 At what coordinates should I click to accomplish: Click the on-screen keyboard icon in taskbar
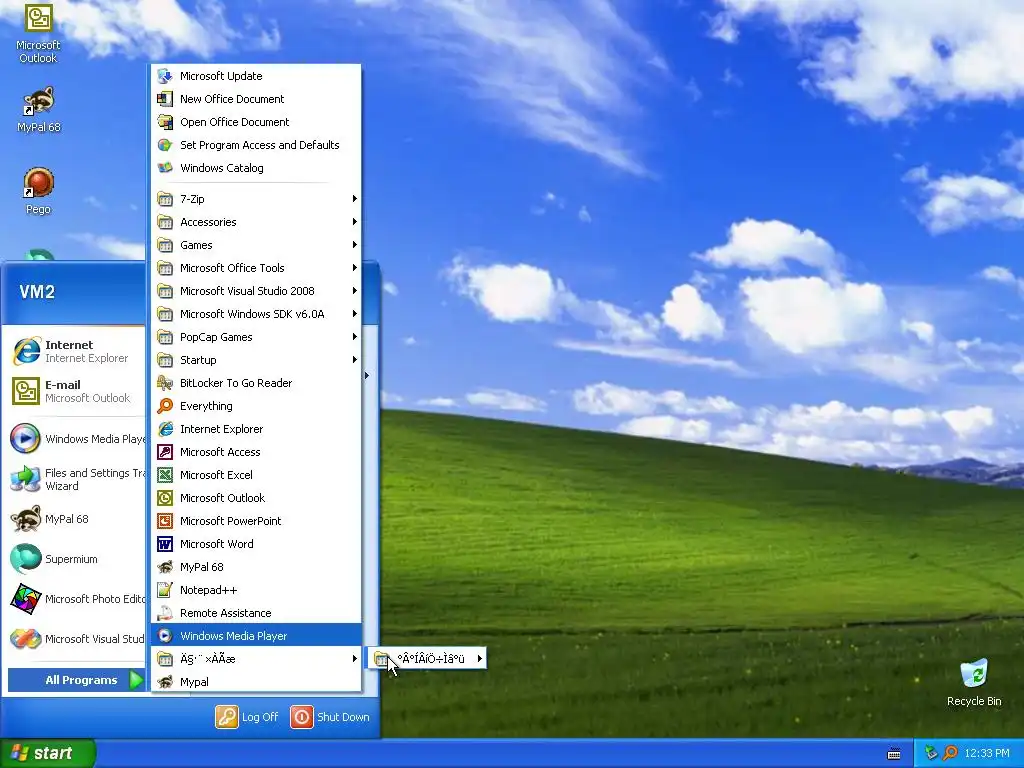click(894, 754)
